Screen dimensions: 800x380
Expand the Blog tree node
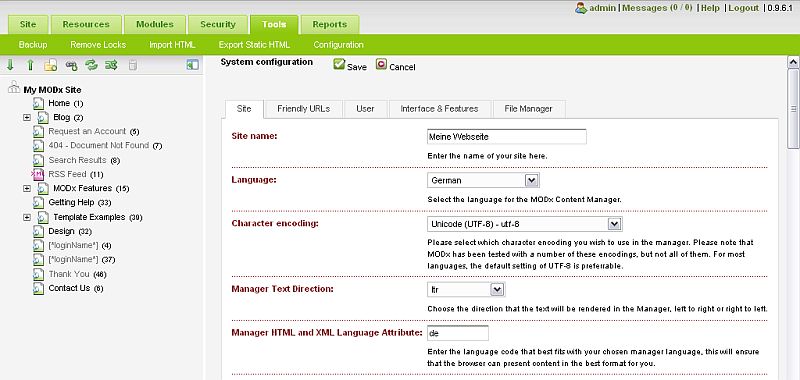(27, 118)
